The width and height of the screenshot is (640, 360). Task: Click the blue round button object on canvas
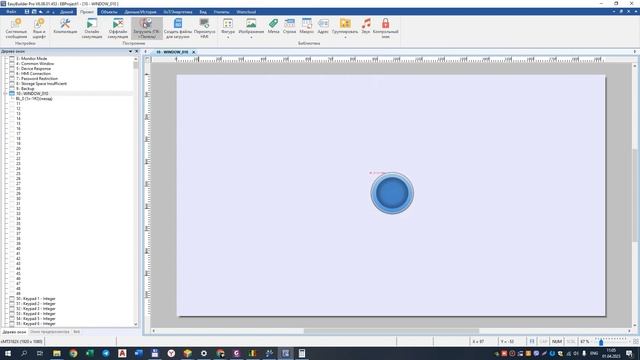[392, 193]
